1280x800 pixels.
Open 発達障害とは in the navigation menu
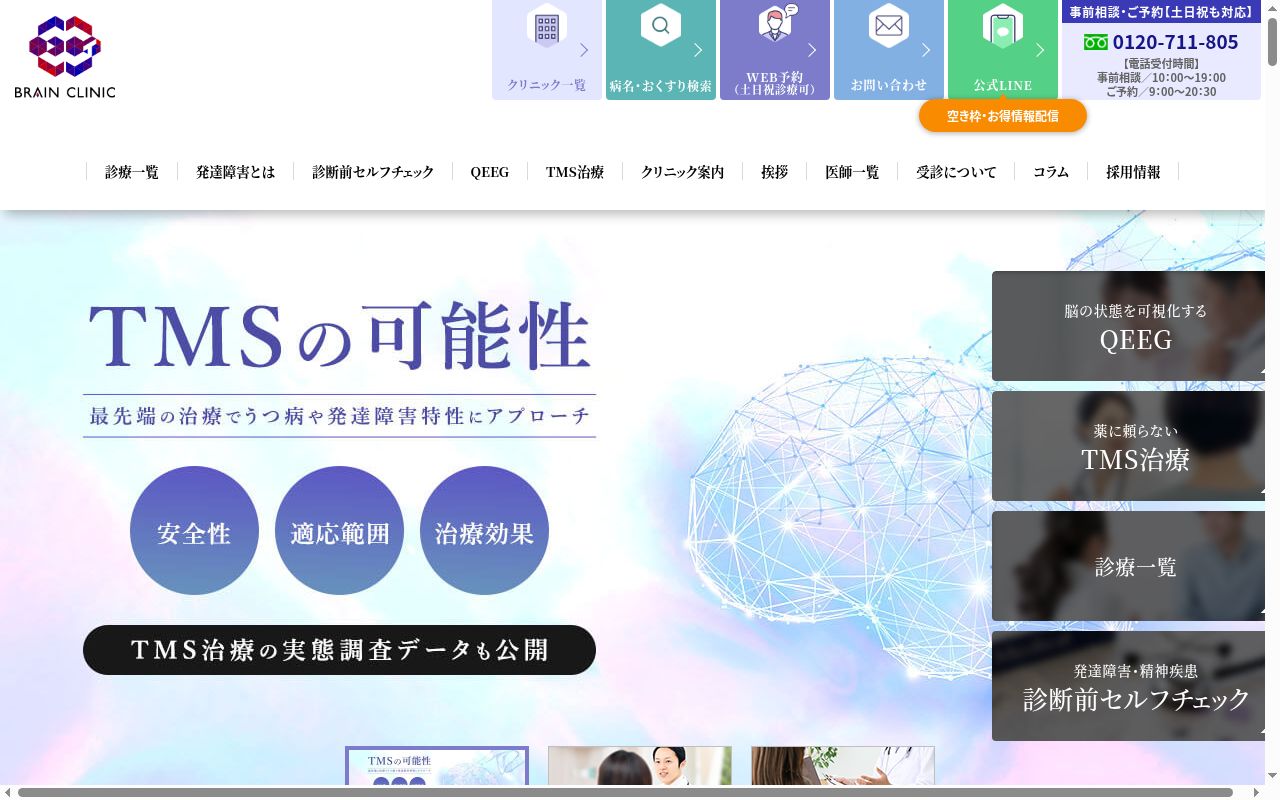tap(236, 172)
